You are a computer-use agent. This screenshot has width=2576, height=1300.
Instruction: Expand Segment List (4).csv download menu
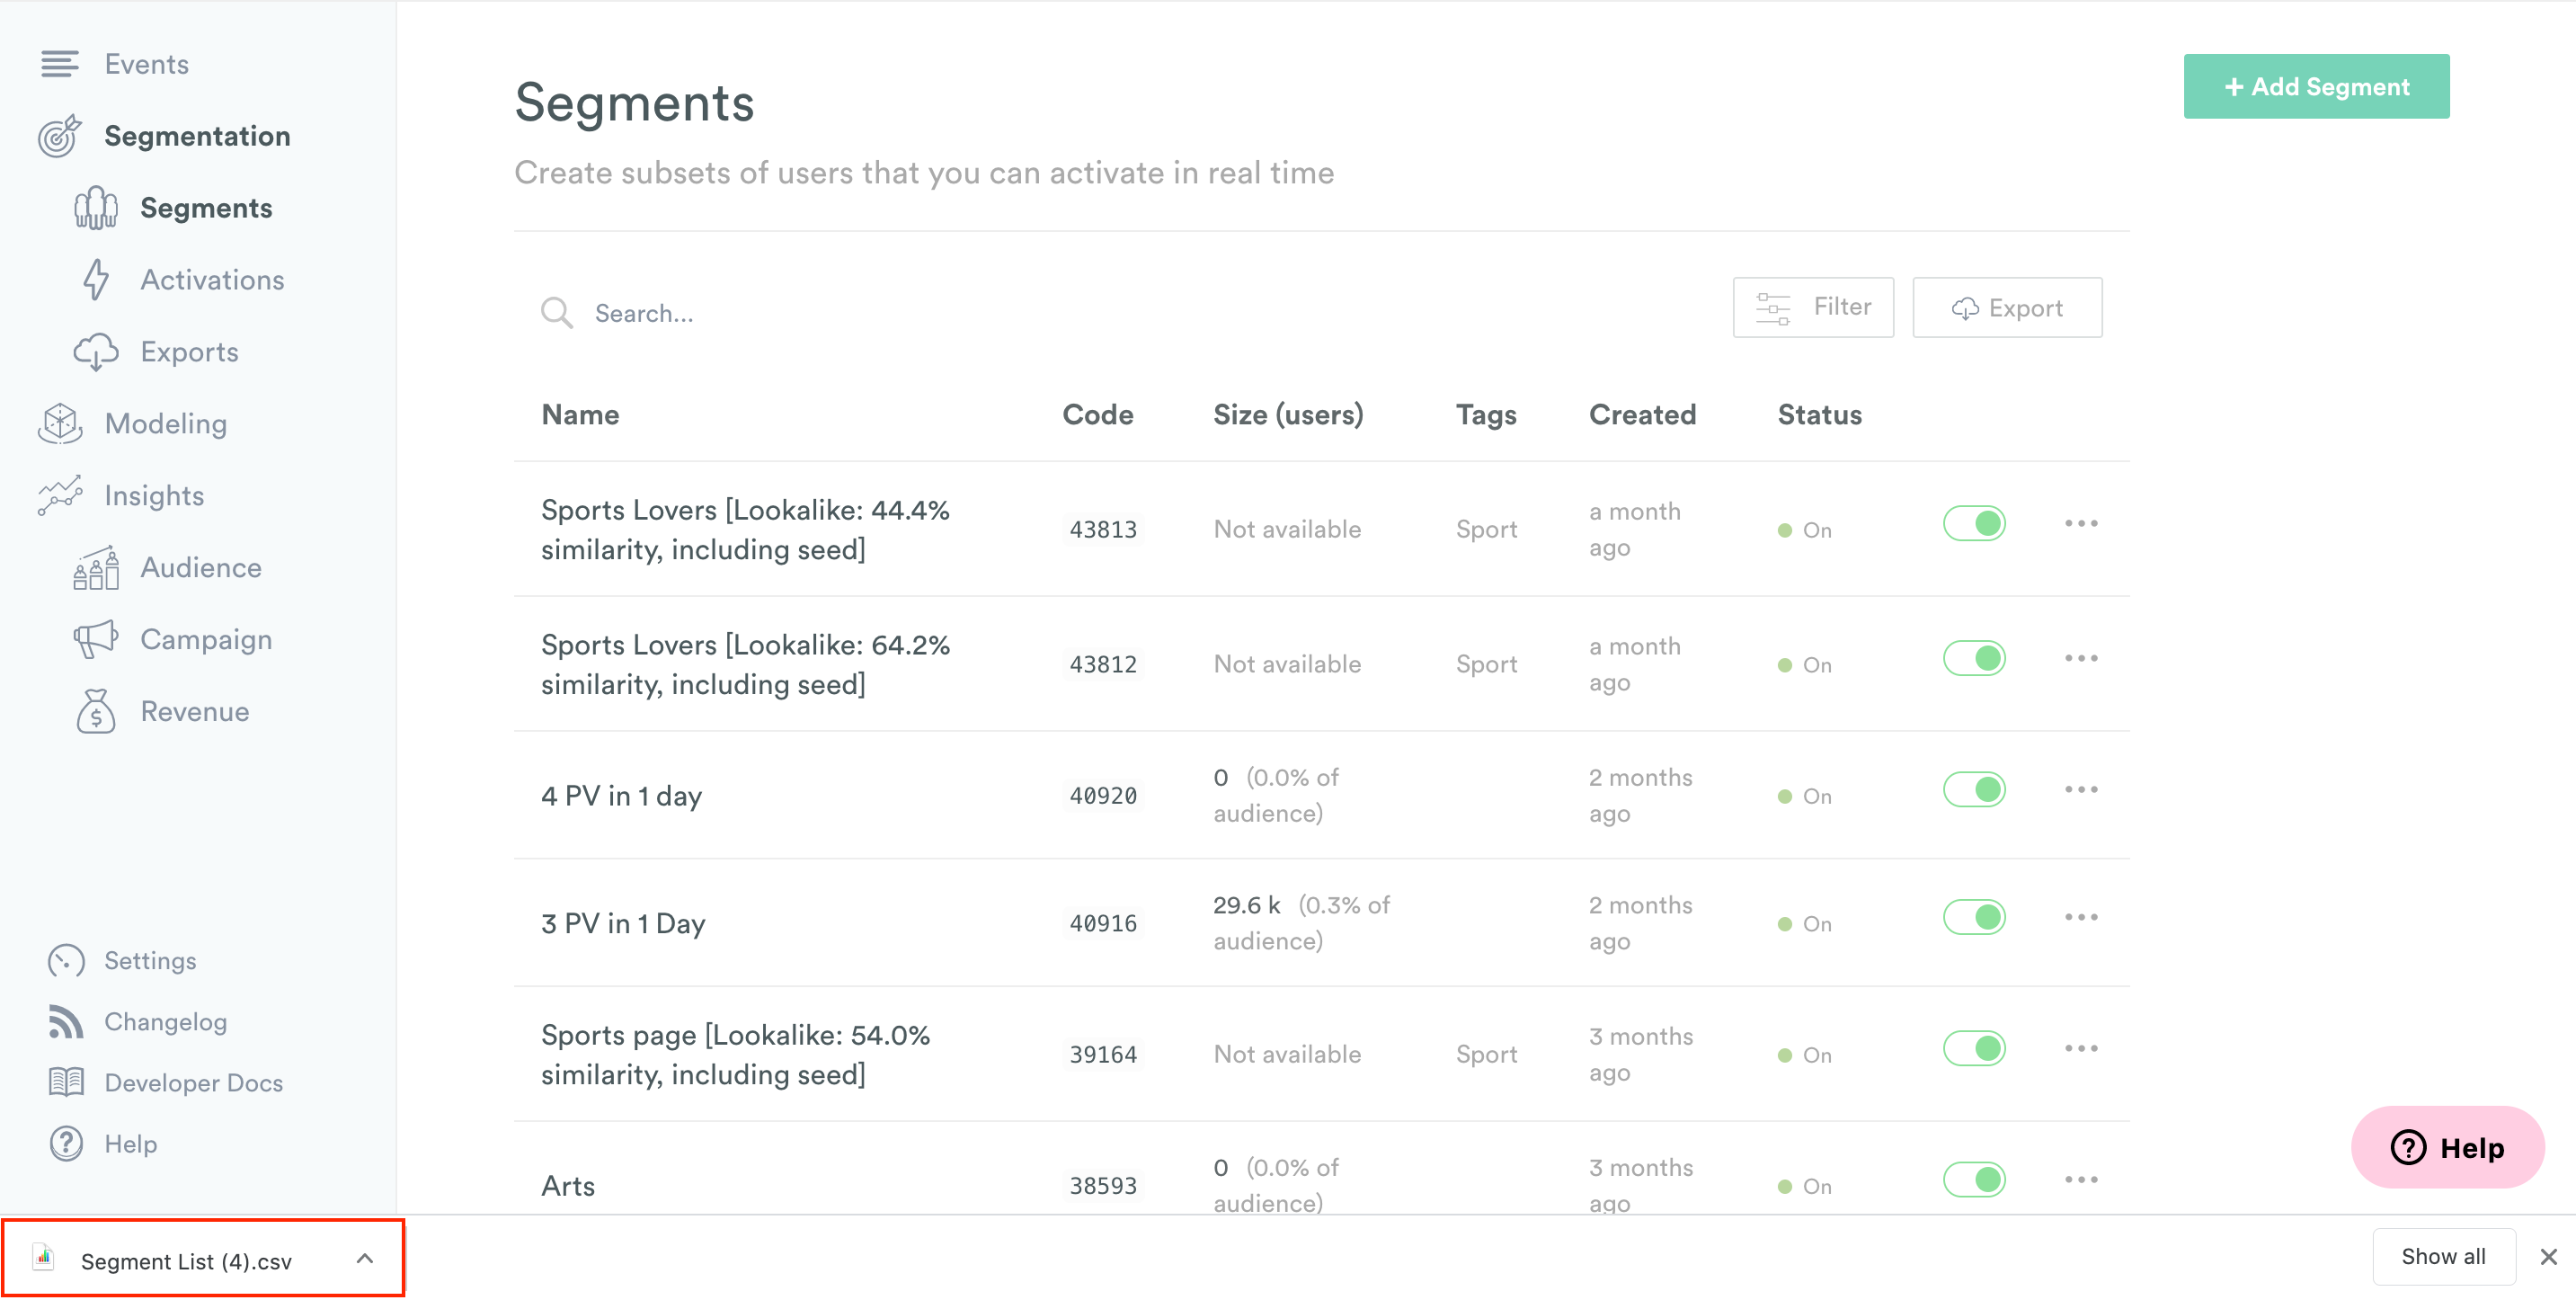tap(365, 1259)
